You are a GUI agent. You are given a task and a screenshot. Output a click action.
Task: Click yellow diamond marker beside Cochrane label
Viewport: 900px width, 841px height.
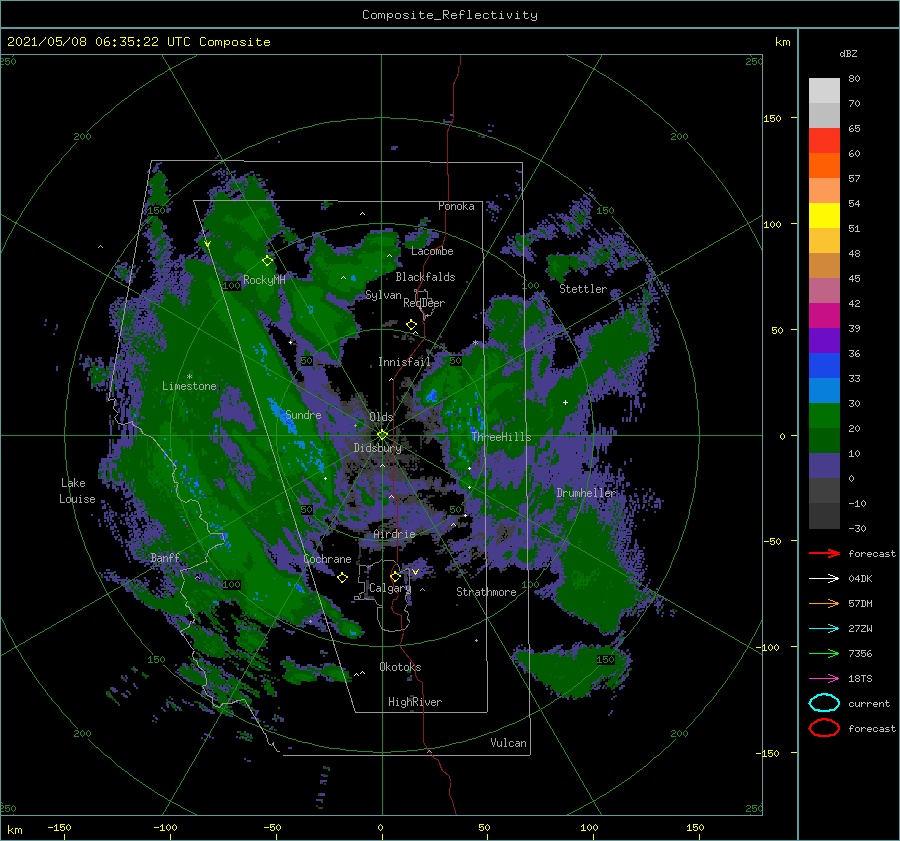(342, 578)
